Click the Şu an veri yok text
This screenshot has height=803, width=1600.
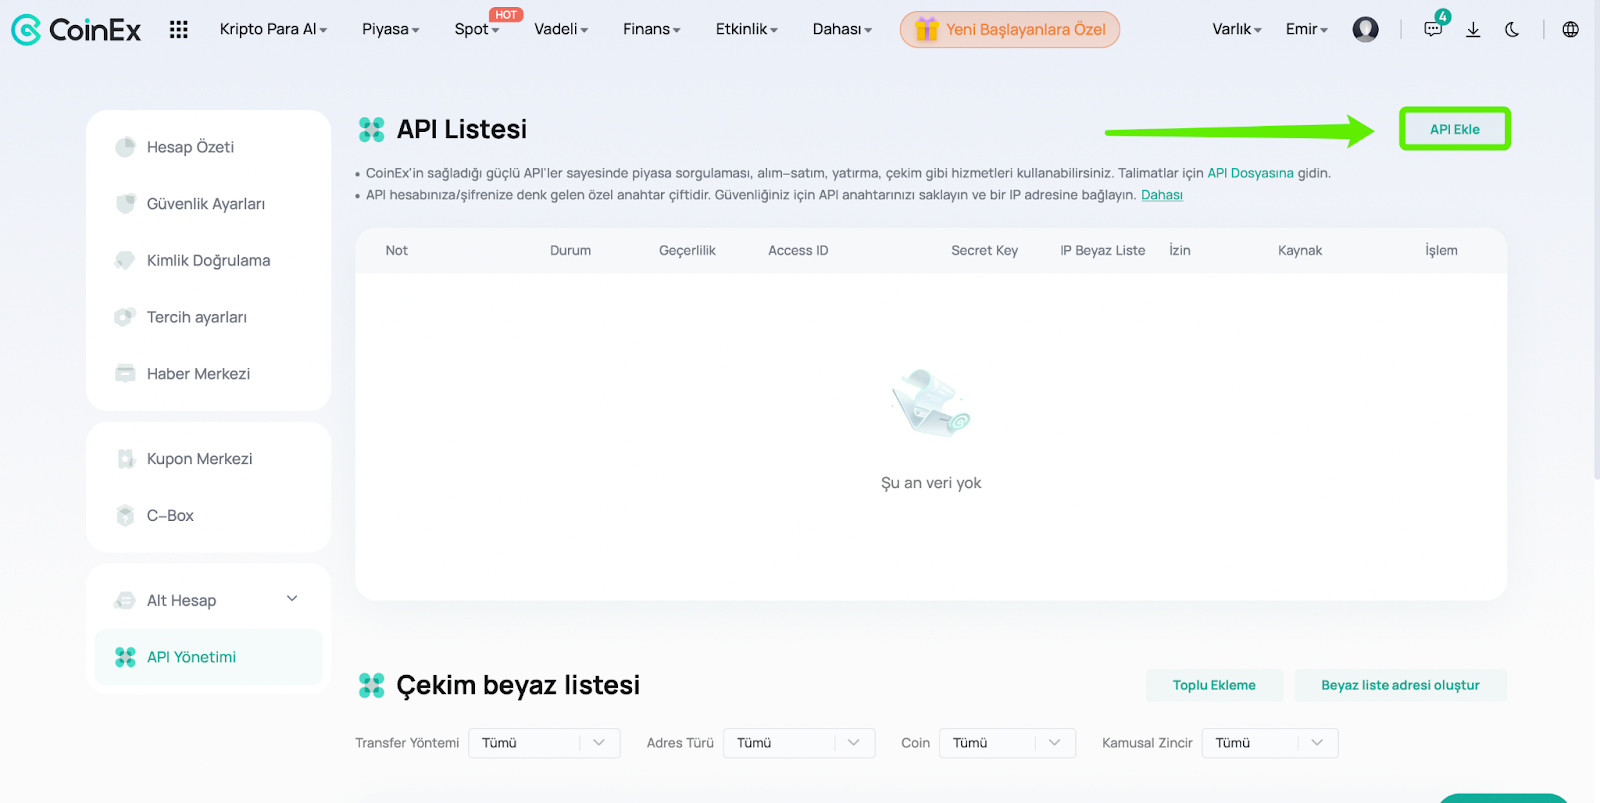[x=931, y=483]
